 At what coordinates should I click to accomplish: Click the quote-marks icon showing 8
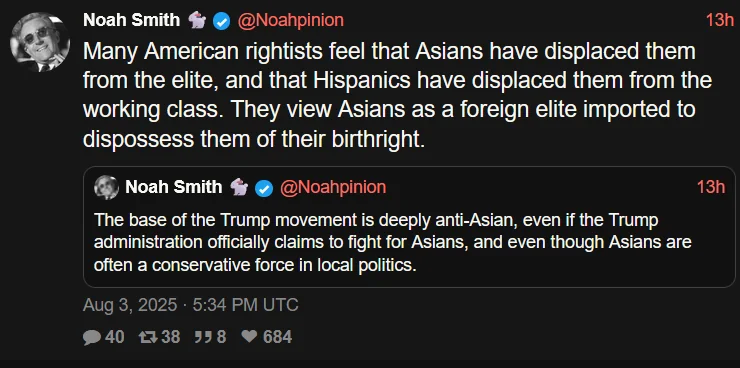[203, 337]
